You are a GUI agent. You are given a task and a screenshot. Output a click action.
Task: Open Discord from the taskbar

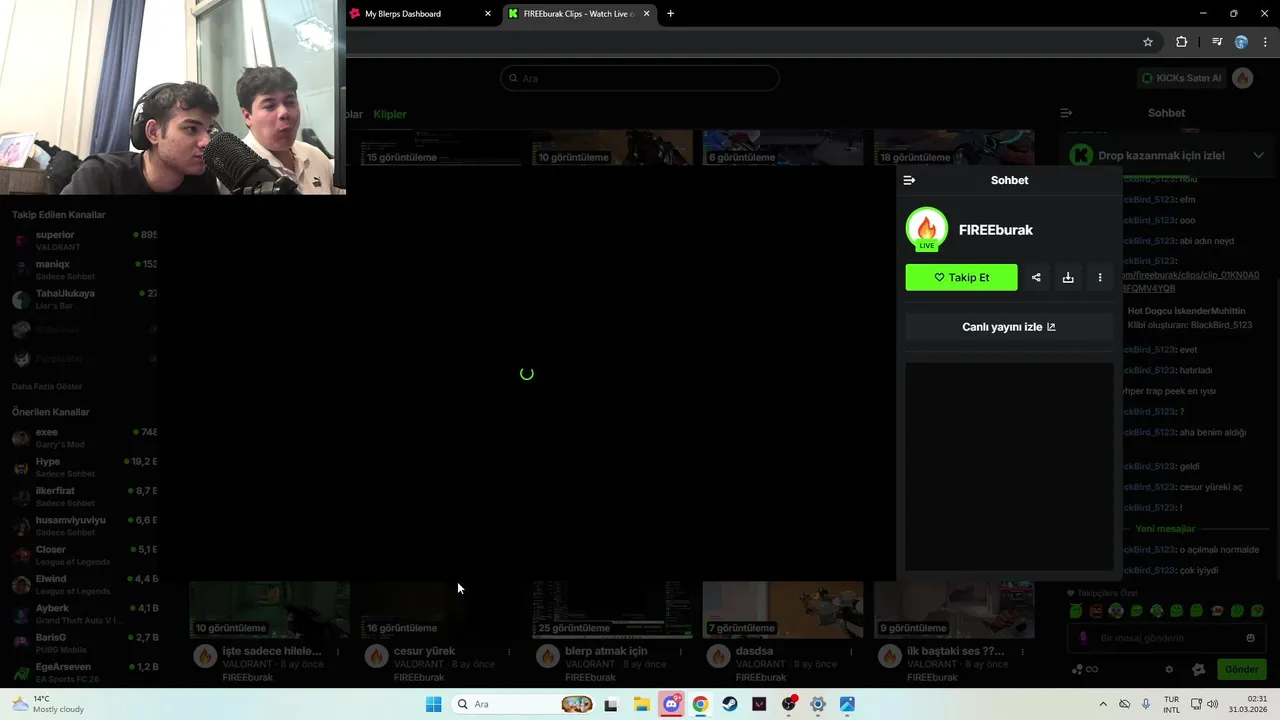tap(671, 704)
